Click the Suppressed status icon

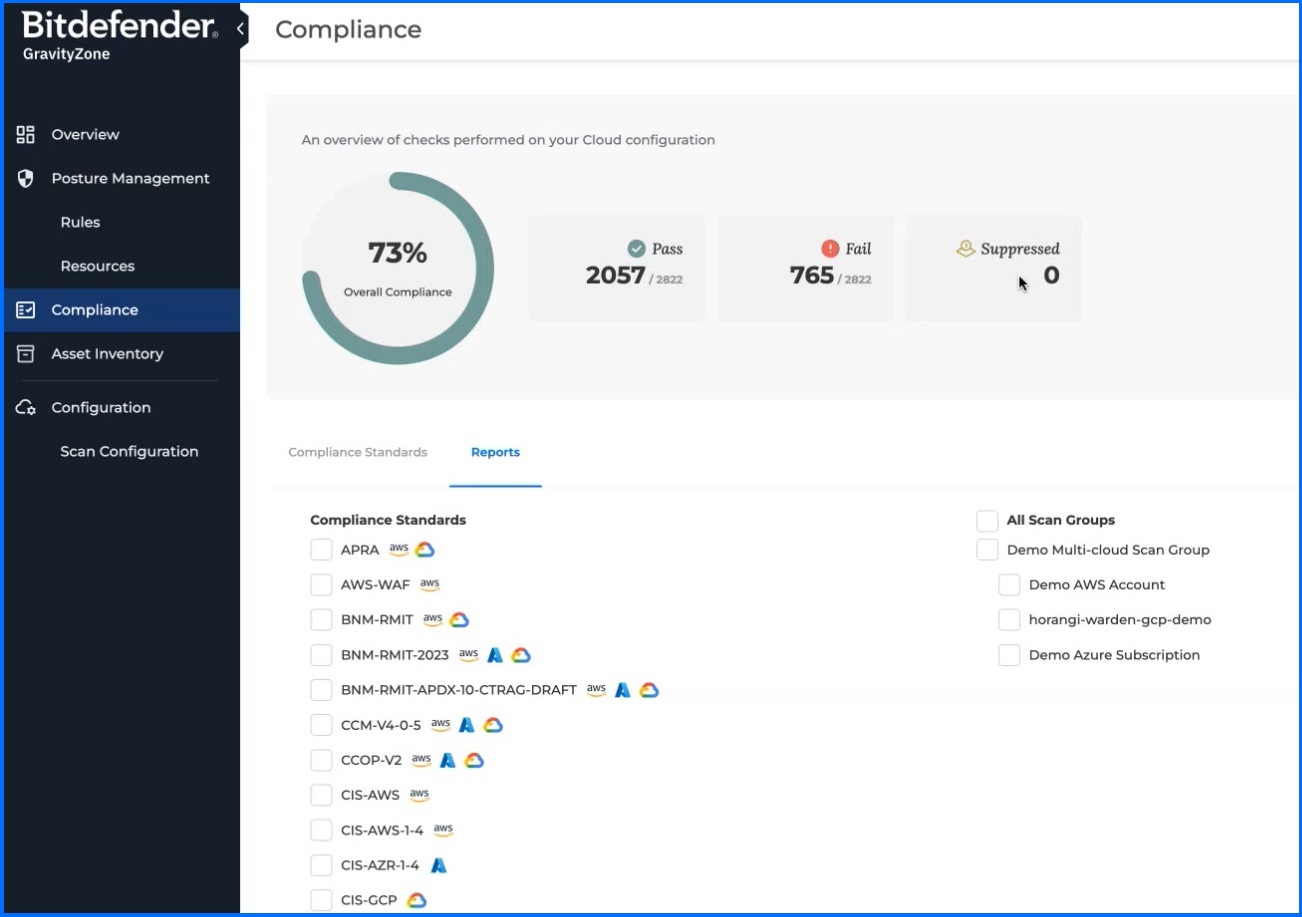(x=966, y=249)
